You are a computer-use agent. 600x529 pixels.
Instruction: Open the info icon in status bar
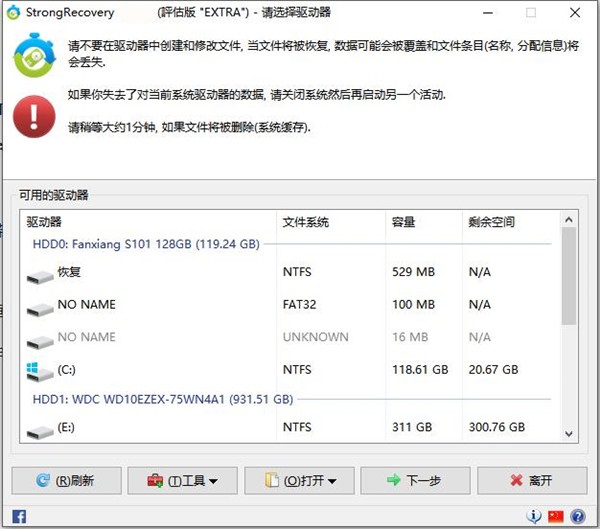(534, 516)
